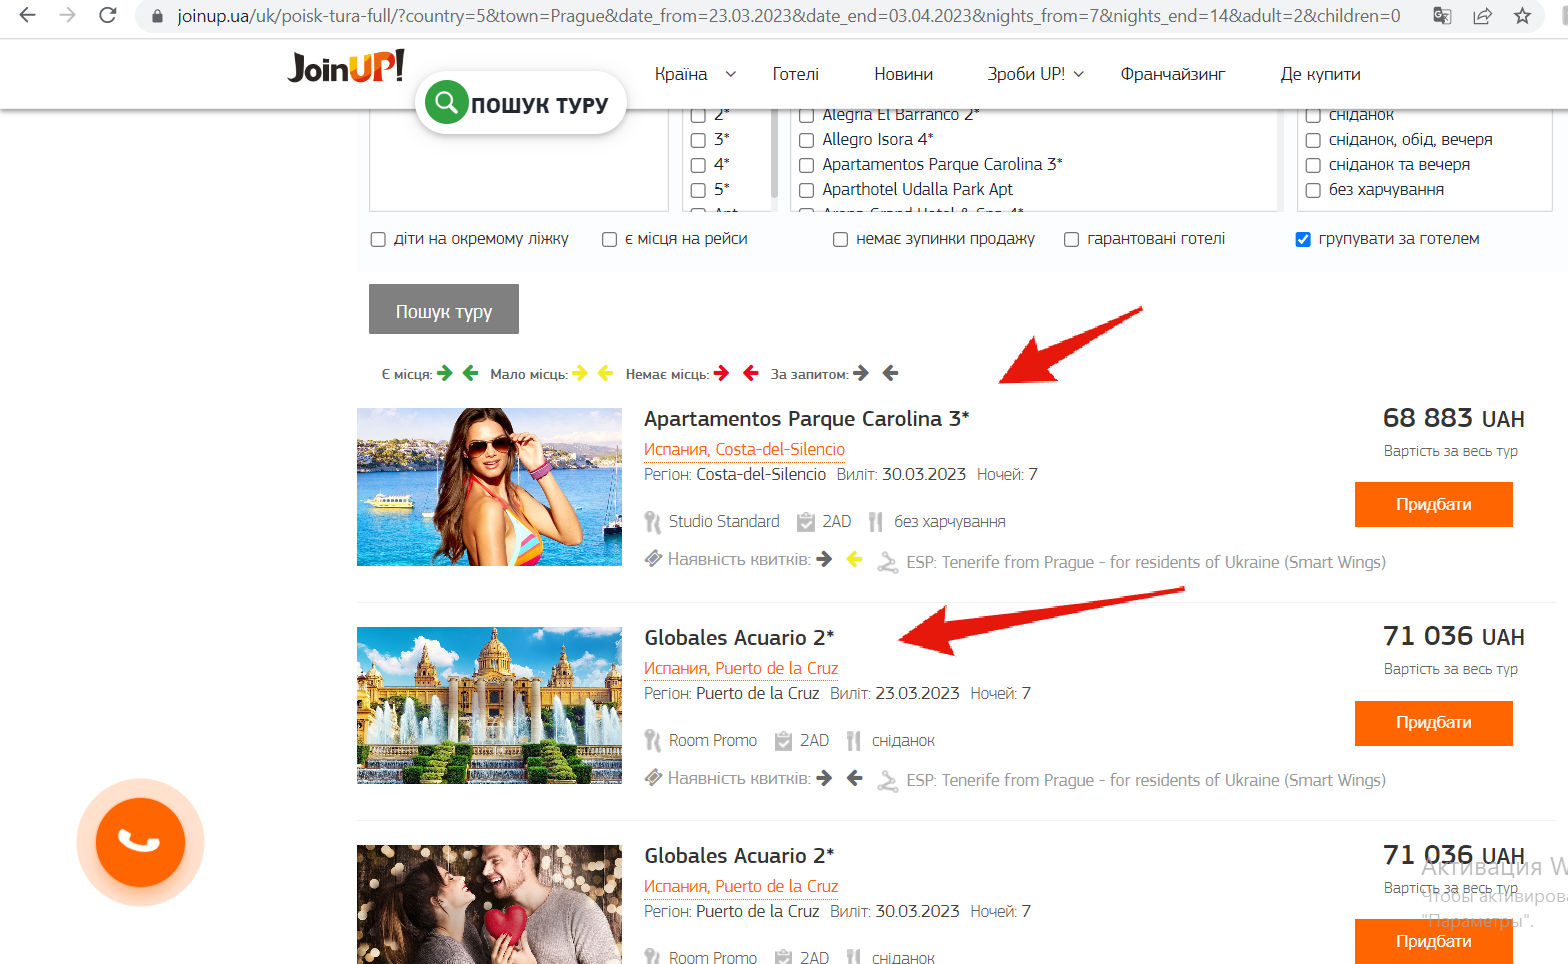Viewport: 1568px width, 964px height.
Task: Enable діти на окремому ліжку option
Action: (x=378, y=239)
